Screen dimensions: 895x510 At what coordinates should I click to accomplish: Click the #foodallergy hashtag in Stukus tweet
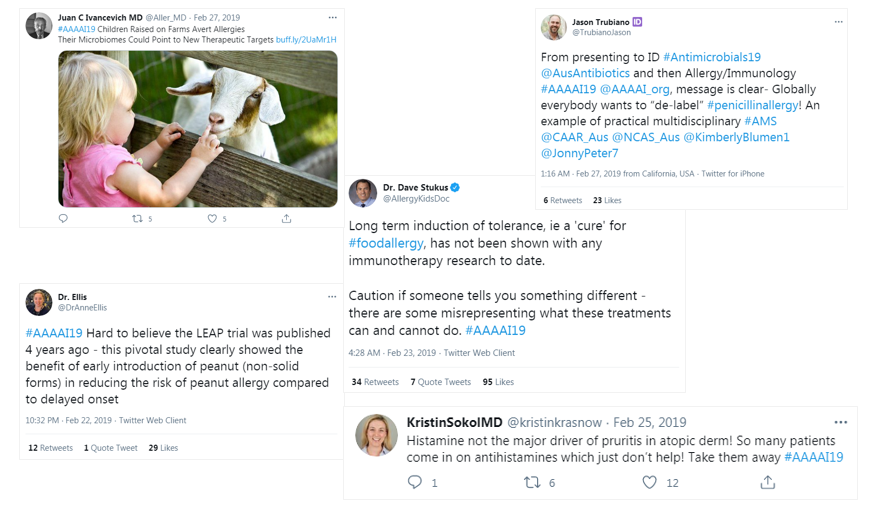[x=388, y=243]
